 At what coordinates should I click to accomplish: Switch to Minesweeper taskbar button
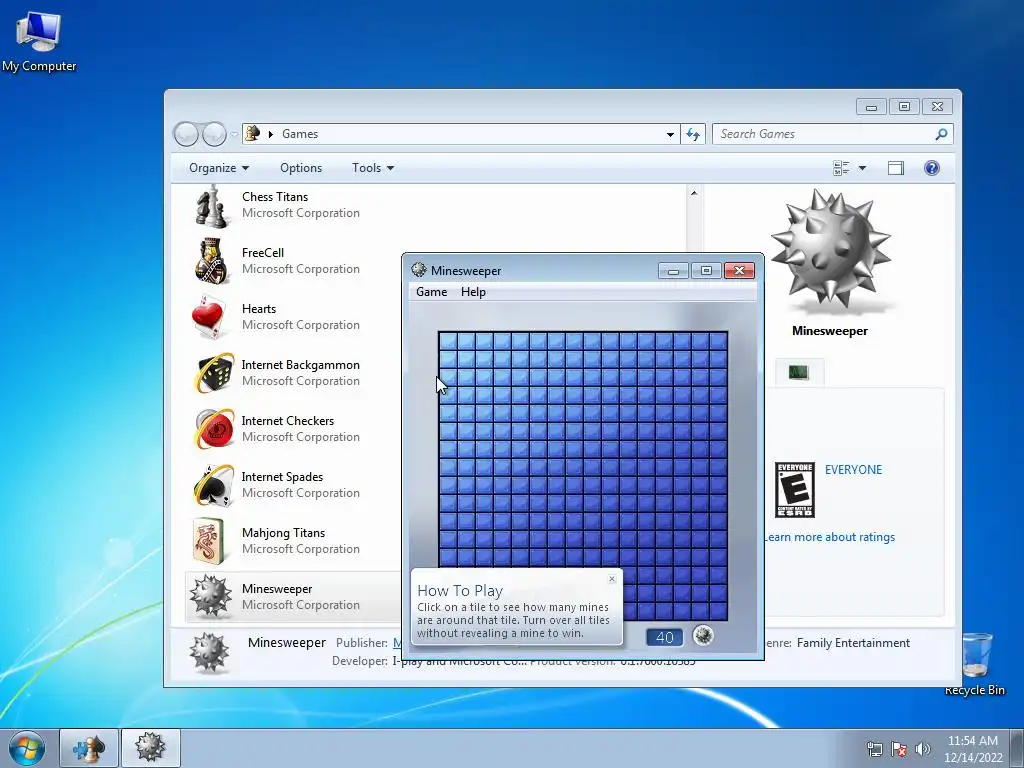click(150, 748)
